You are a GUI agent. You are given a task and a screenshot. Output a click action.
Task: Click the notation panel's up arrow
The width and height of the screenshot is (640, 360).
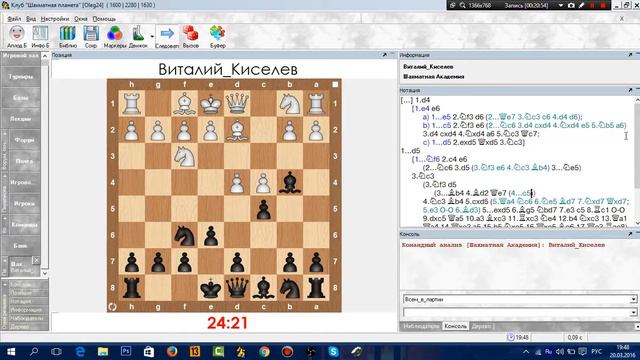pos(637,100)
